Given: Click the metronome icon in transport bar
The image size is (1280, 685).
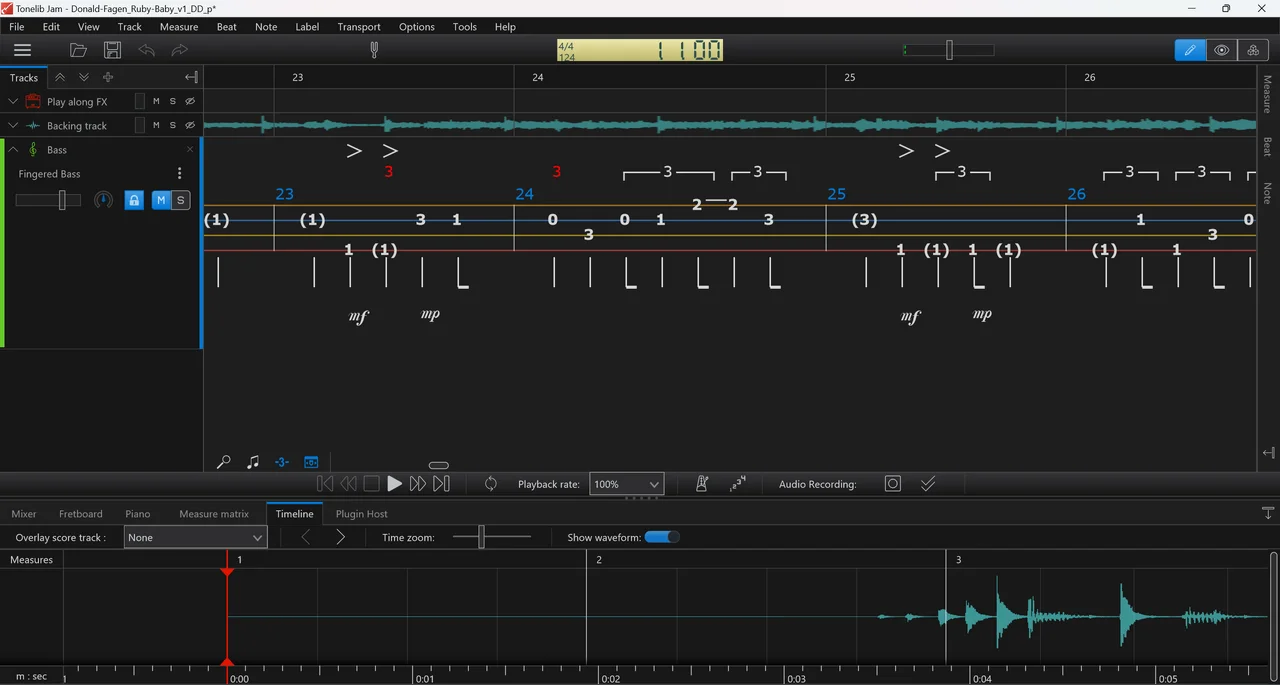Looking at the screenshot, I should (x=702, y=484).
